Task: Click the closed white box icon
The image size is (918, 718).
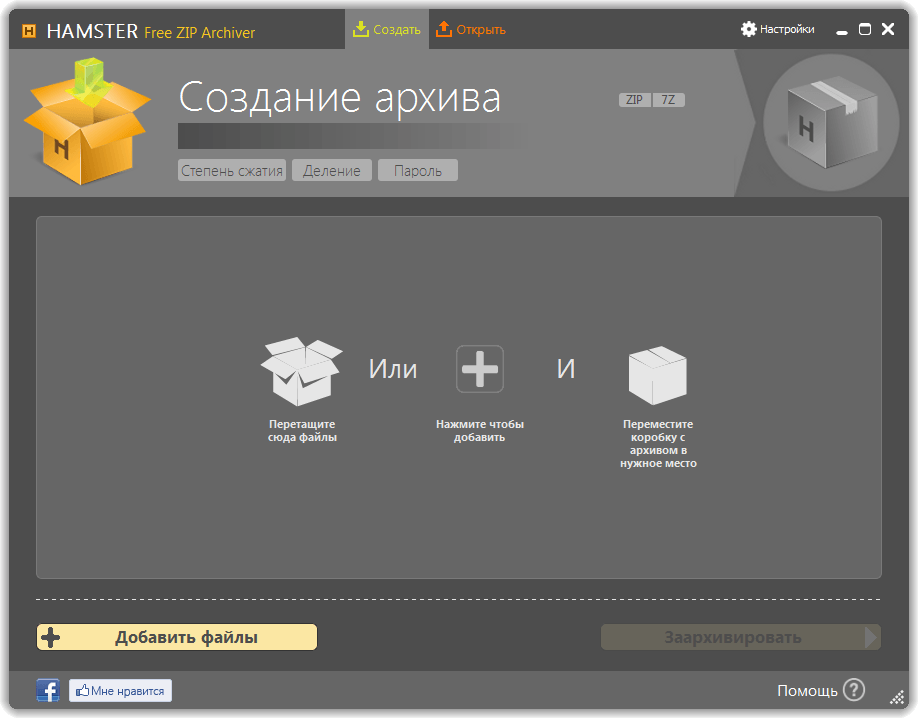Action: pos(657,375)
